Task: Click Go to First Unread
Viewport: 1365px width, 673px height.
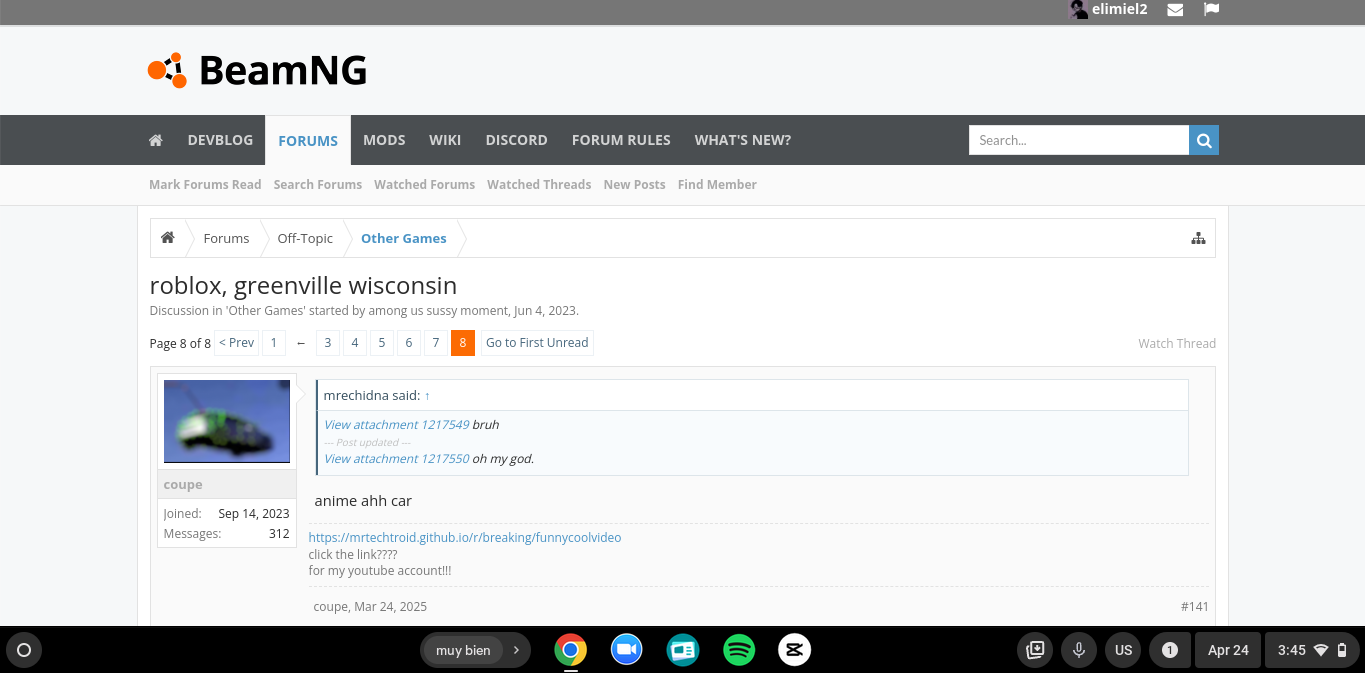Action: coord(537,343)
